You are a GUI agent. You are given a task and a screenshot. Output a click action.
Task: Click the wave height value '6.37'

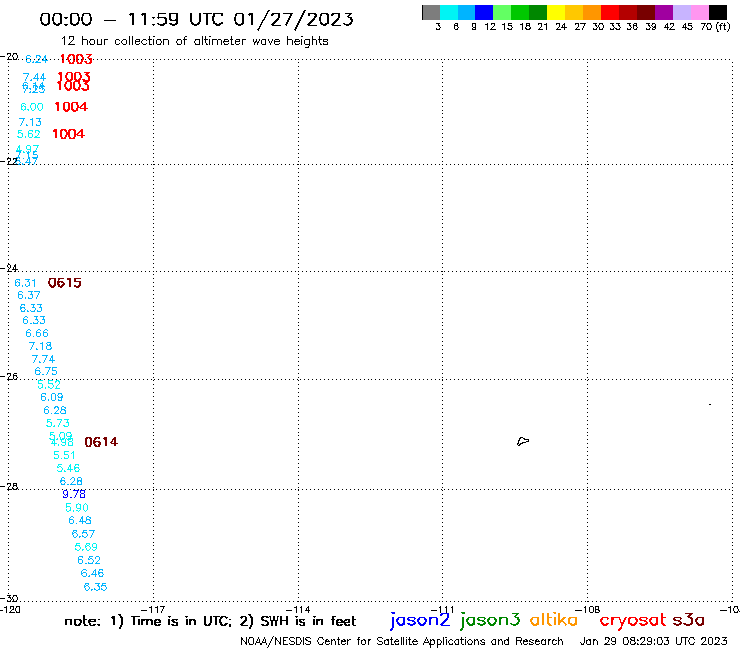coord(29,295)
